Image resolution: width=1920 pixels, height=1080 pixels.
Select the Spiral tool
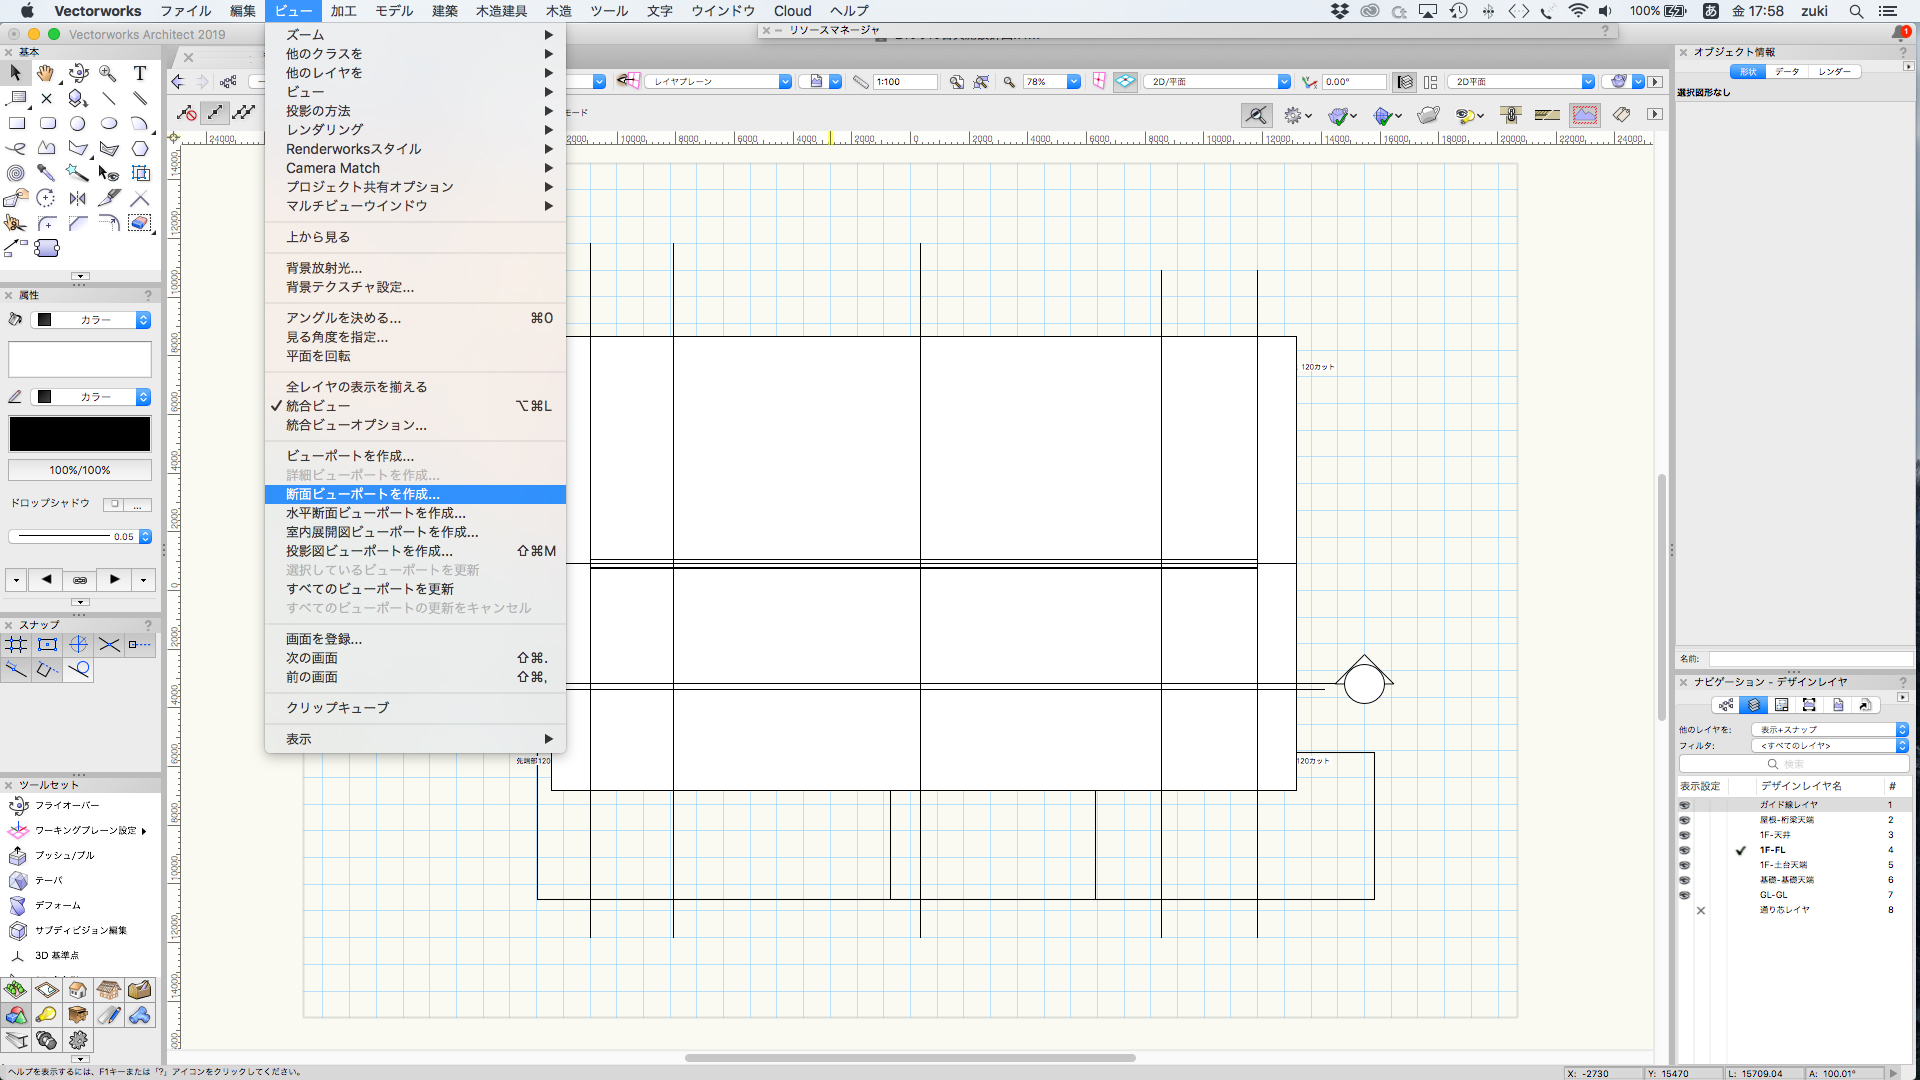16,173
